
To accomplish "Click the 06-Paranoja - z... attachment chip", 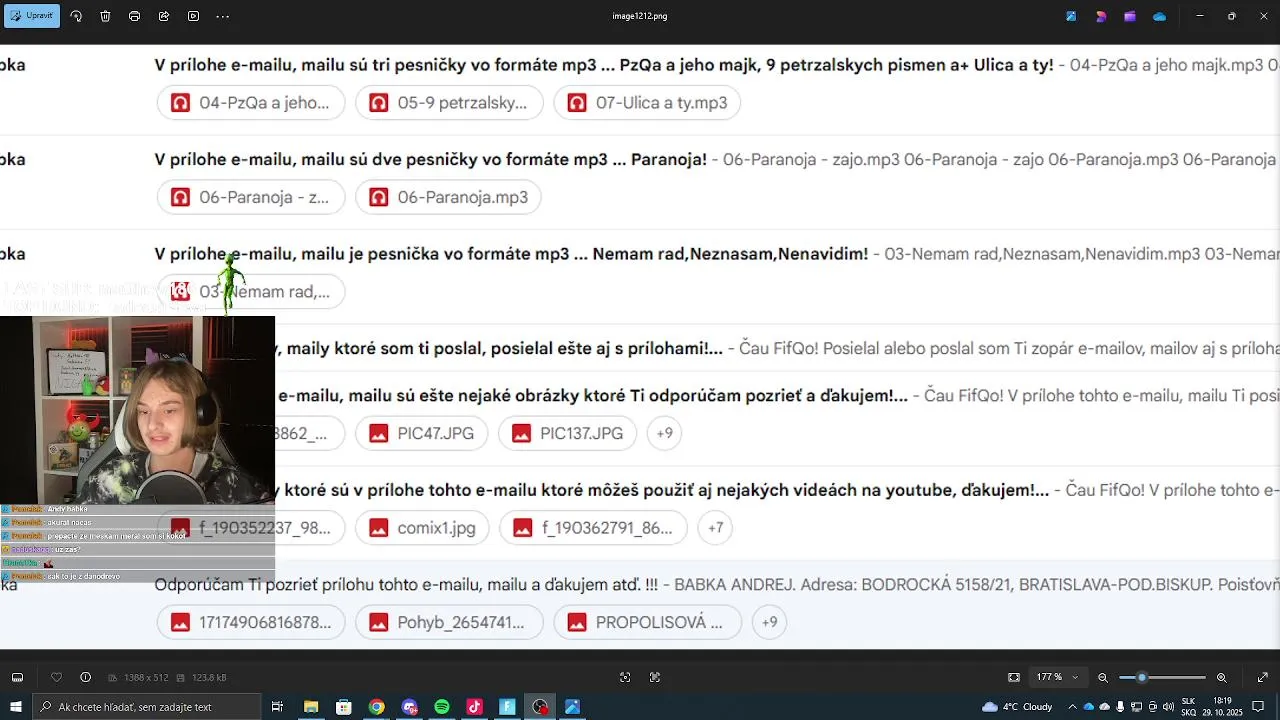I will pos(251,197).
